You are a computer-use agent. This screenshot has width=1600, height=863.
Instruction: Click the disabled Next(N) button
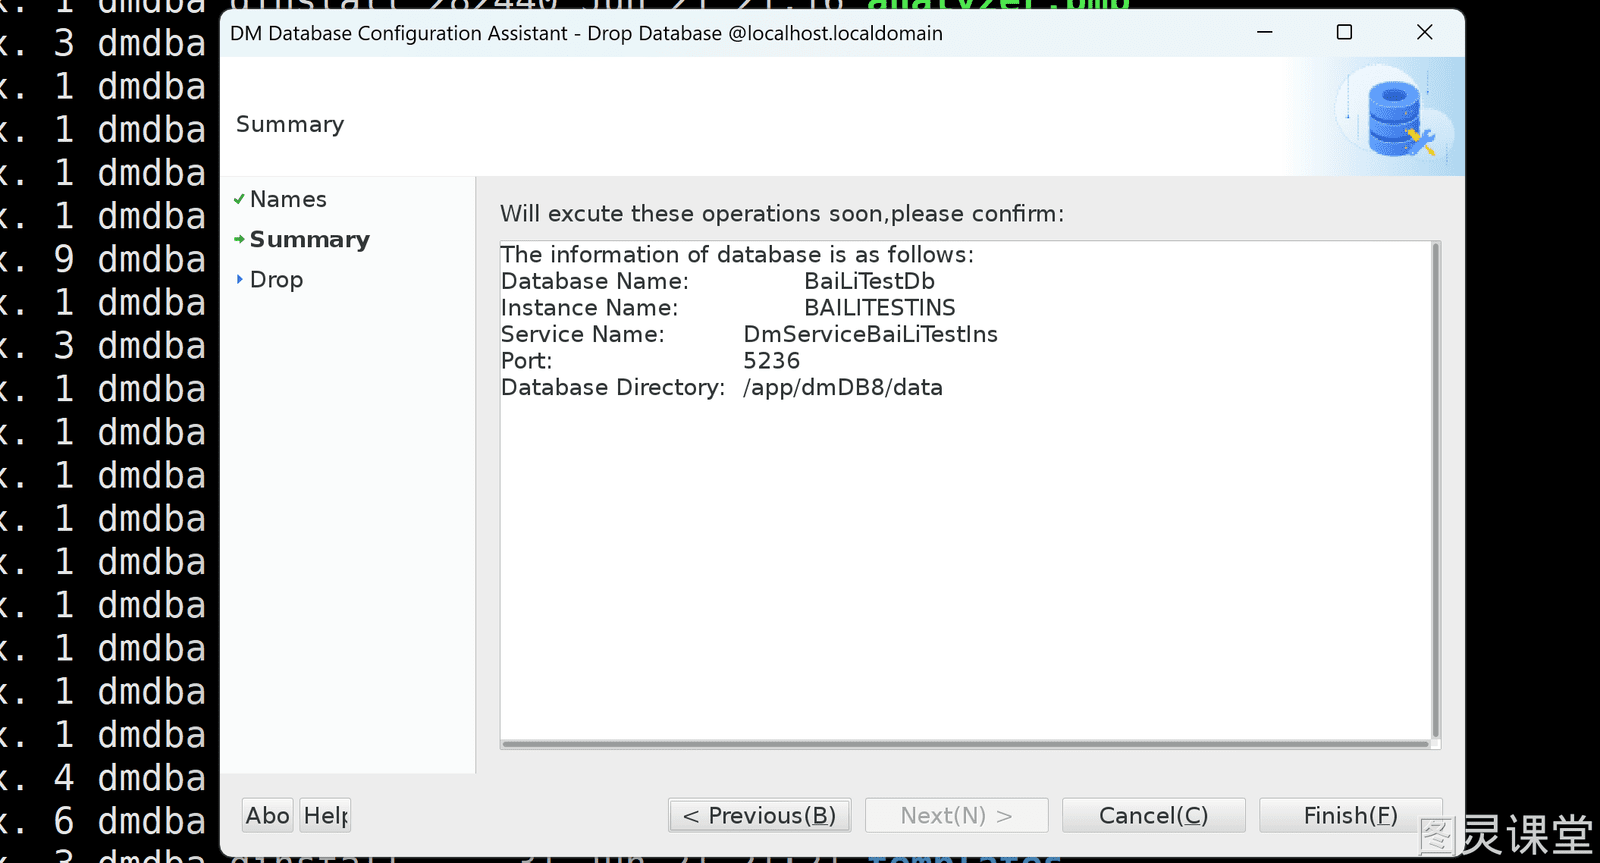(x=956, y=815)
